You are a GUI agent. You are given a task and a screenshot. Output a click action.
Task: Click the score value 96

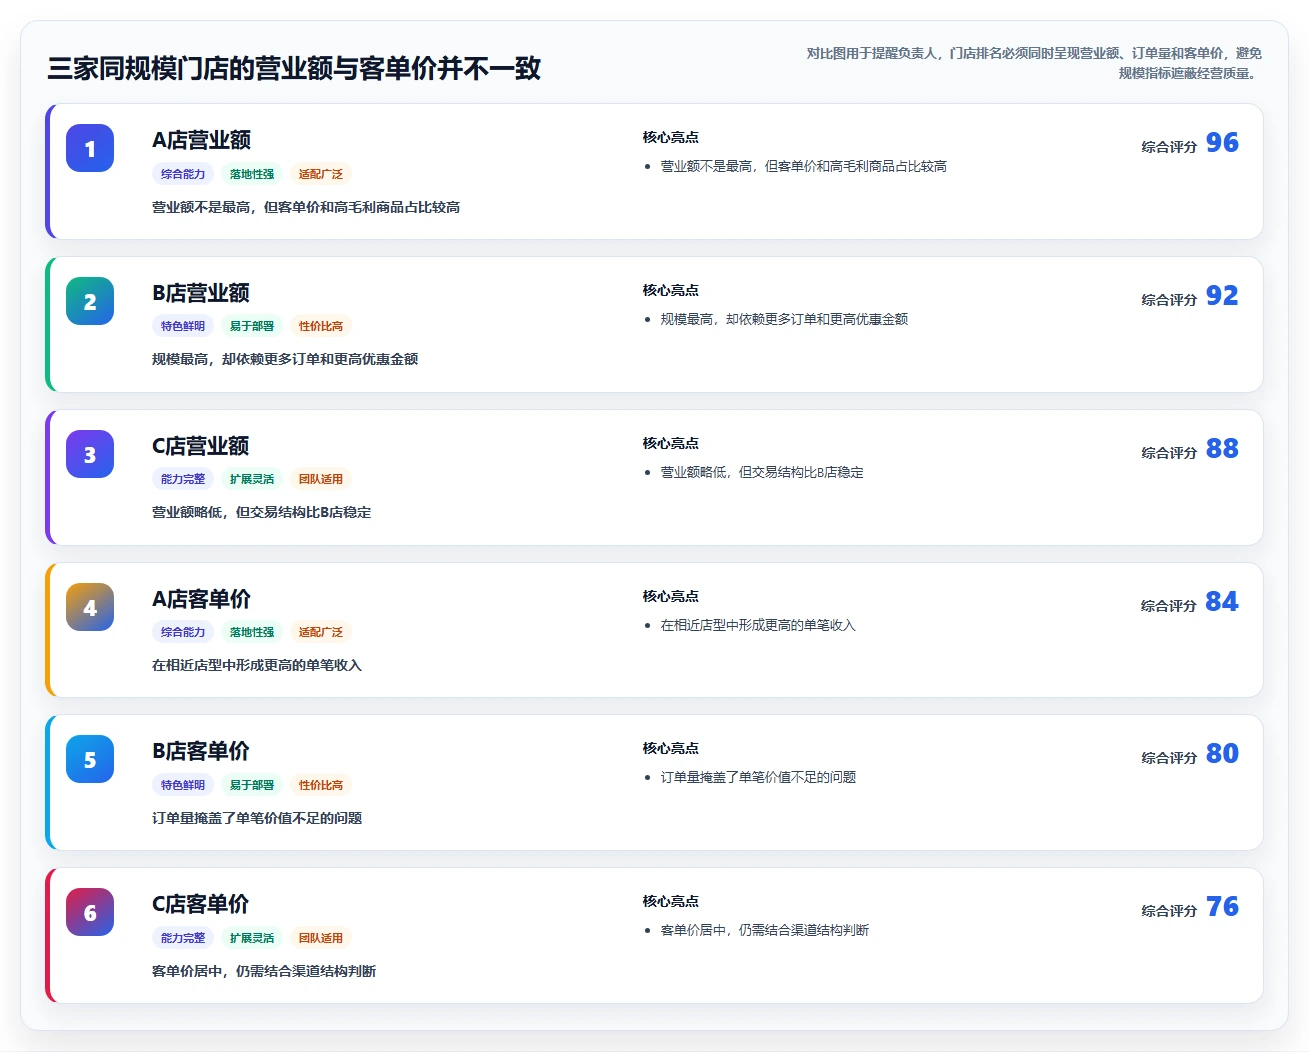pos(1222,143)
